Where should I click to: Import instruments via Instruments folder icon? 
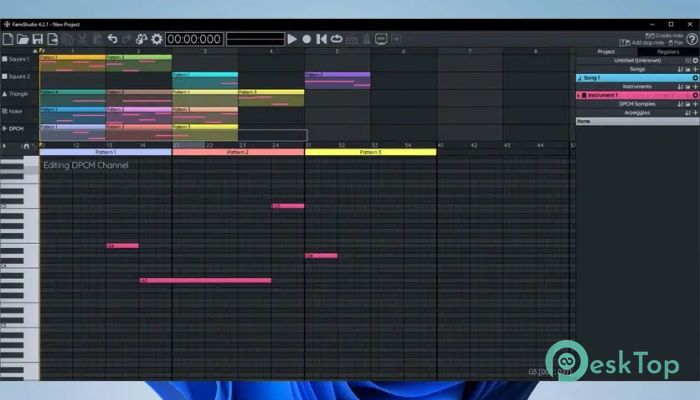click(688, 87)
